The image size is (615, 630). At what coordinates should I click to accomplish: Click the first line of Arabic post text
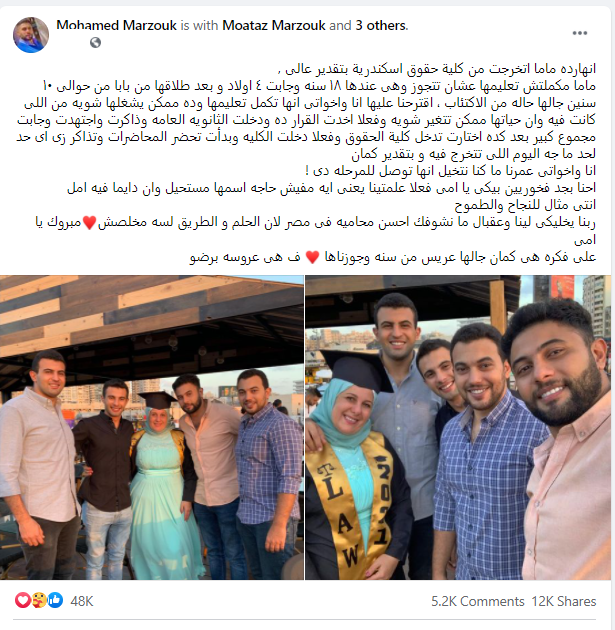click(437, 69)
